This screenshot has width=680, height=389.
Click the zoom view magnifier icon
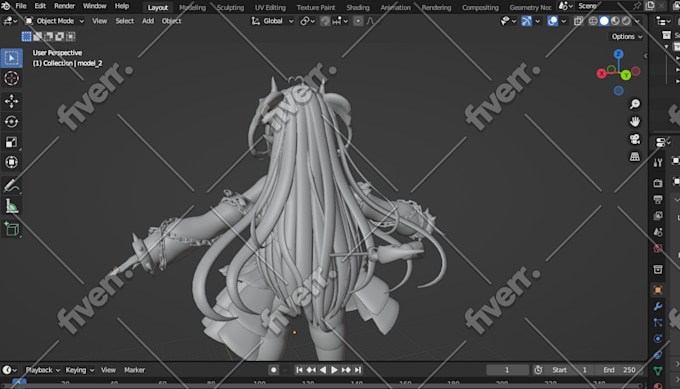point(634,104)
